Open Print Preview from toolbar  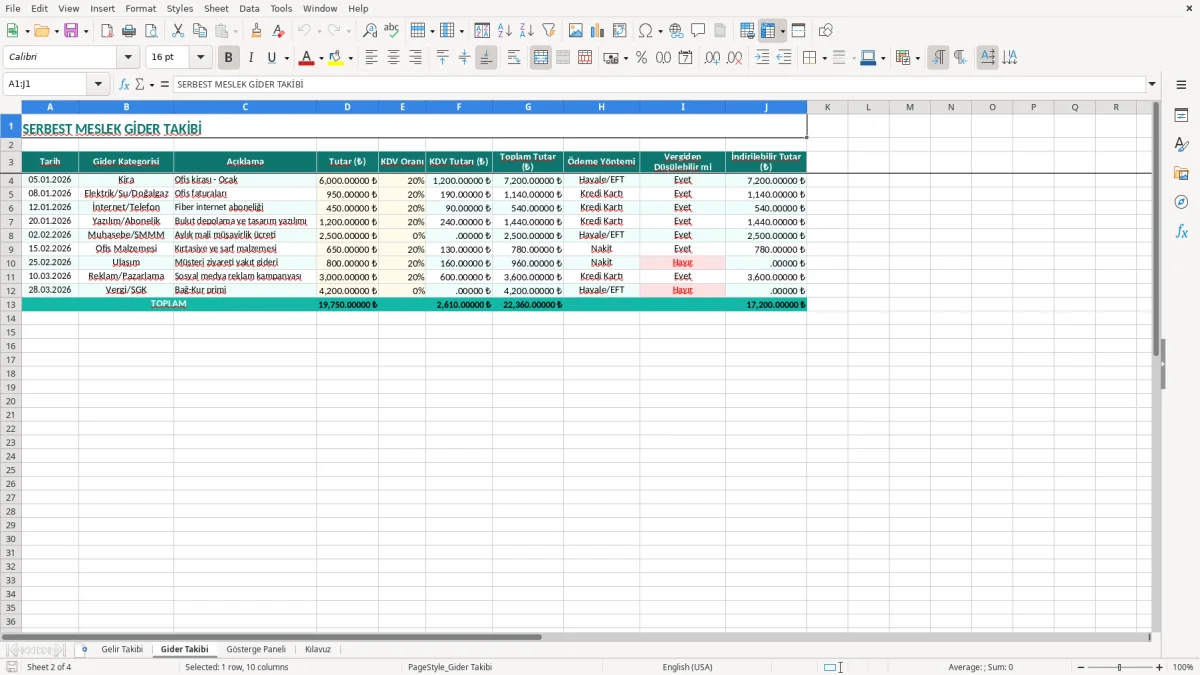coord(150,31)
